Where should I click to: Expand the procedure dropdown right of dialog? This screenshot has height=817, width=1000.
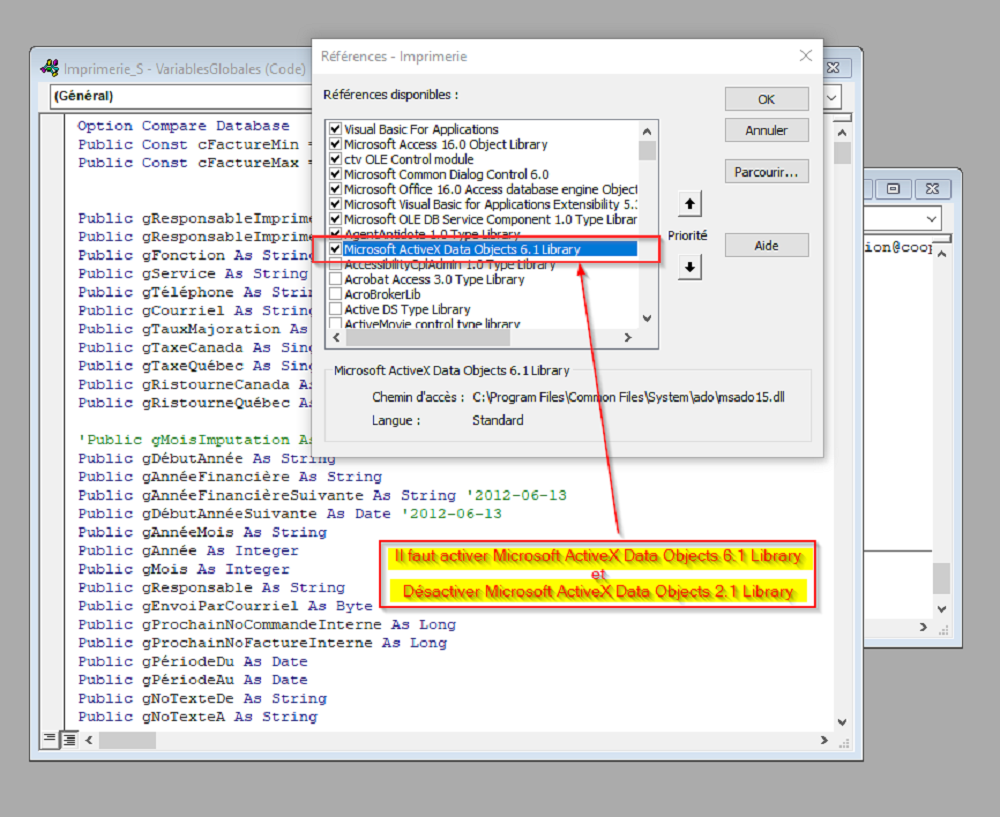tap(832, 97)
